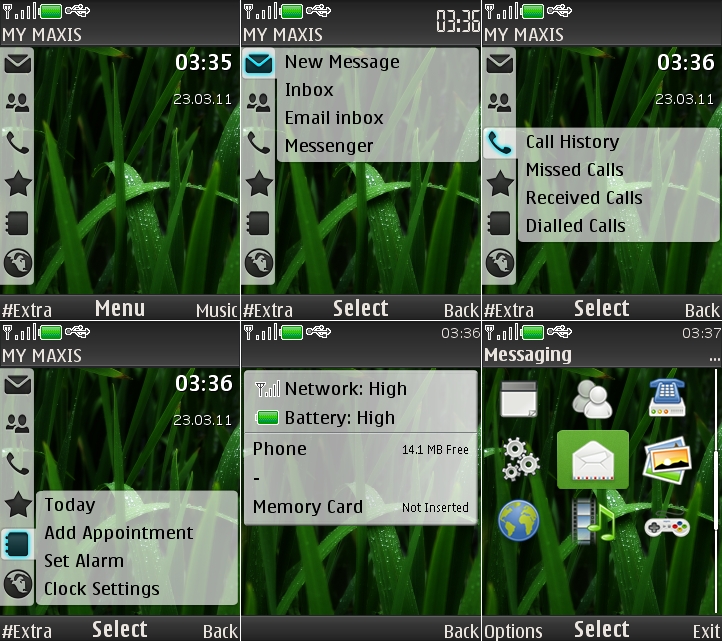722x641 pixels.
Task: Tap Back softkey on the Call History screen
Action: tap(702, 310)
